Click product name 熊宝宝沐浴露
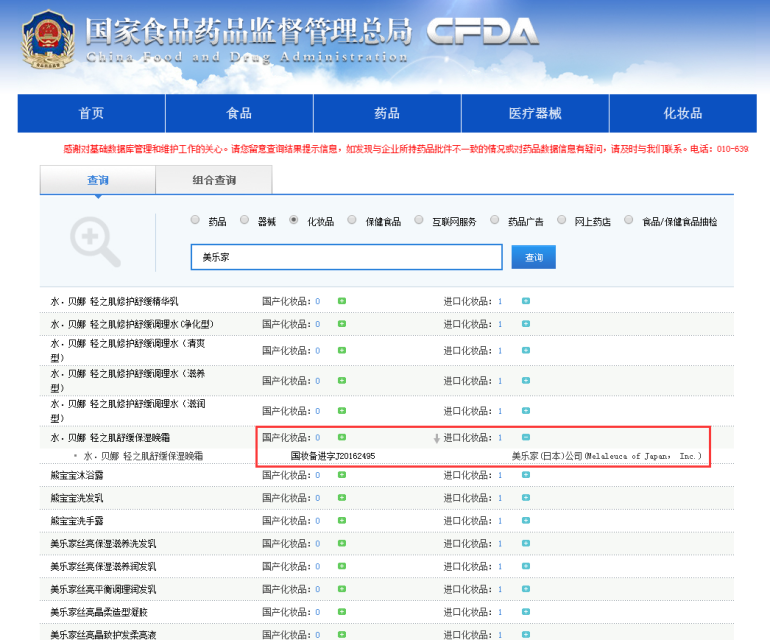 pyautogui.click(x=77, y=475)
